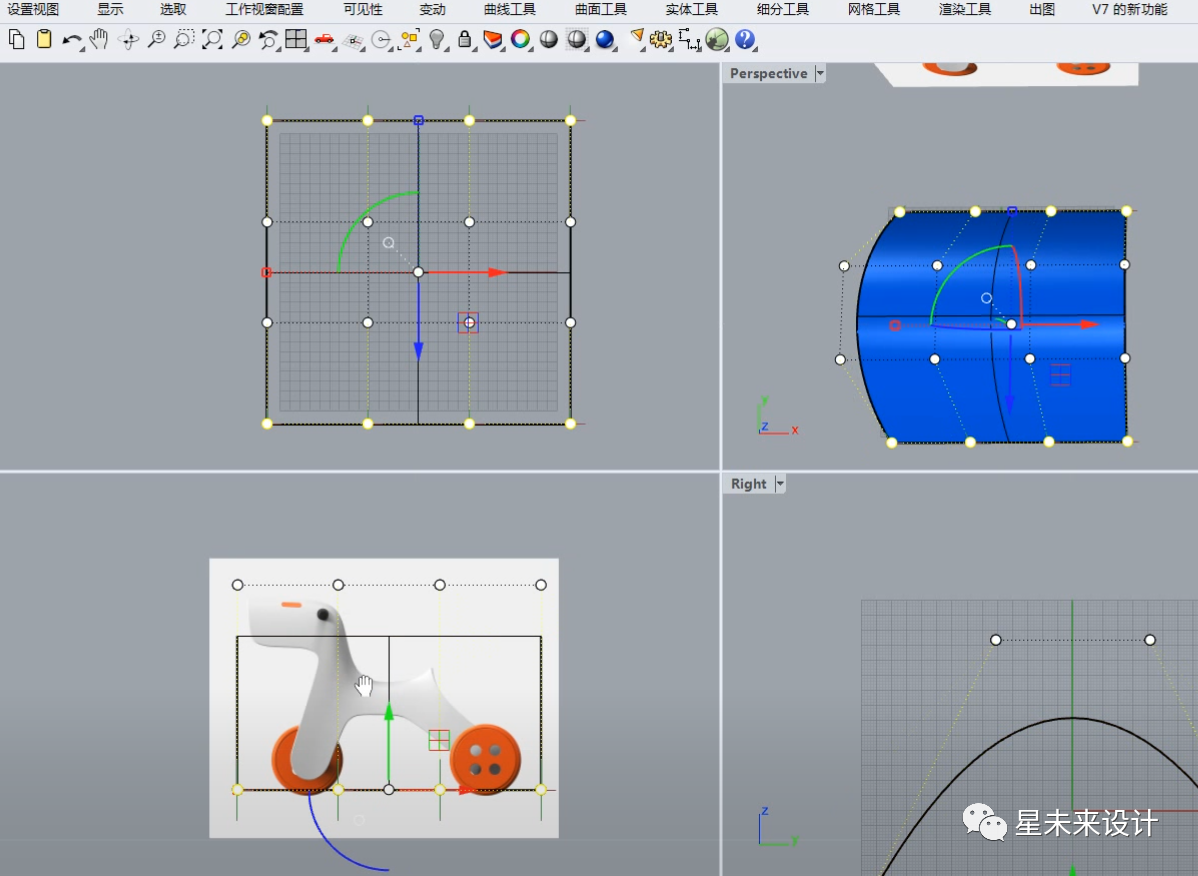The image size is (1198, 876).
Task: Click the color wheel icon
Action: pos(520,40)
